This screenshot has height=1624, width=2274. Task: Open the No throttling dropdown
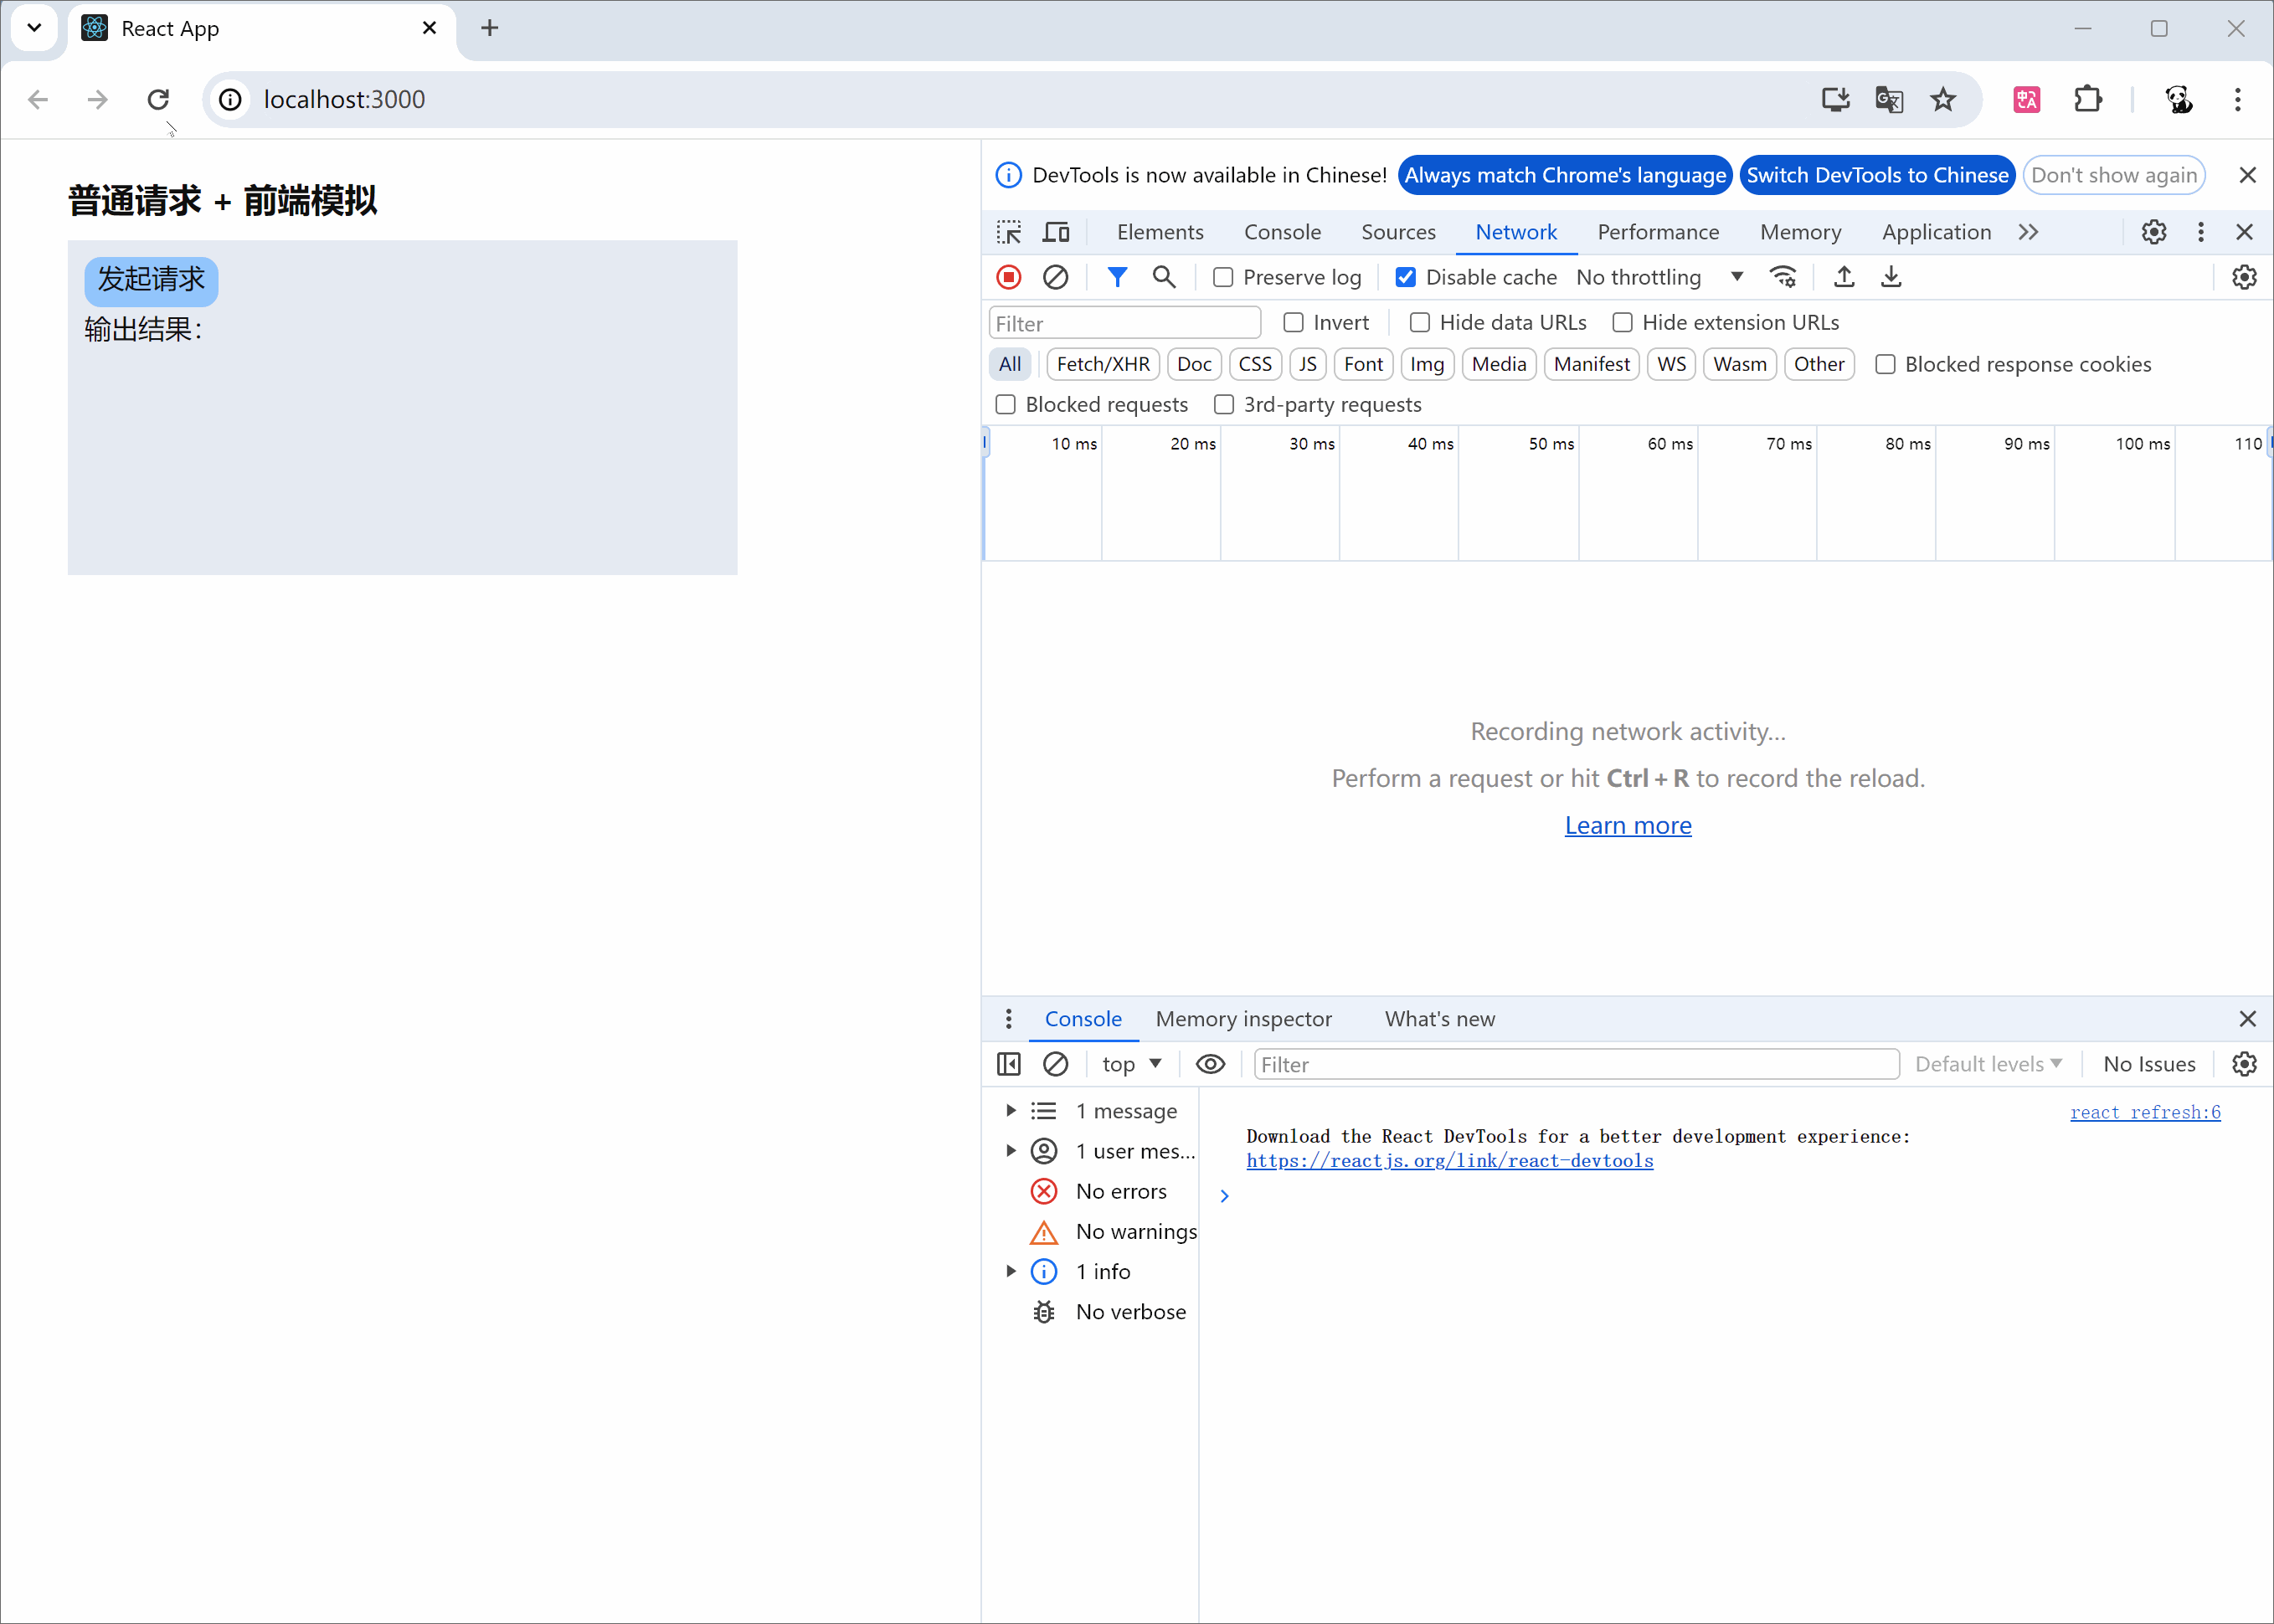[x=1659, y=277]
